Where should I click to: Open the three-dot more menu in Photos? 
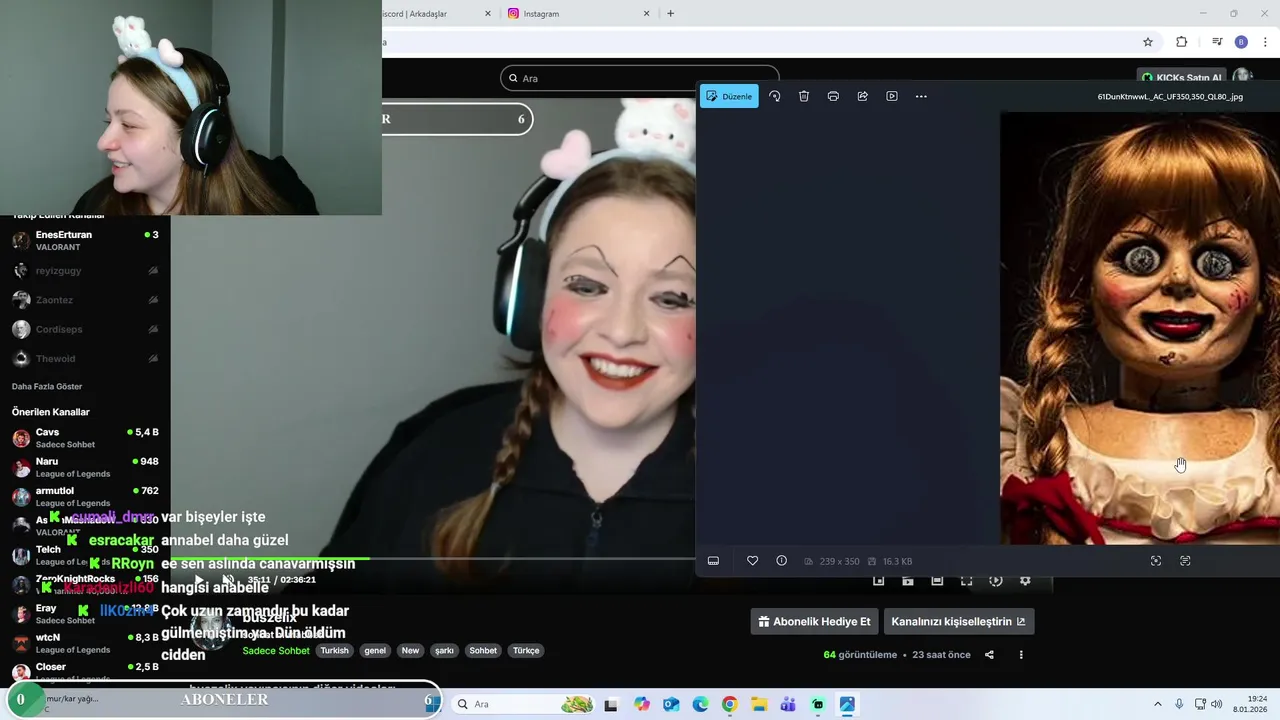pyautogui.click(x=921, y=96)
